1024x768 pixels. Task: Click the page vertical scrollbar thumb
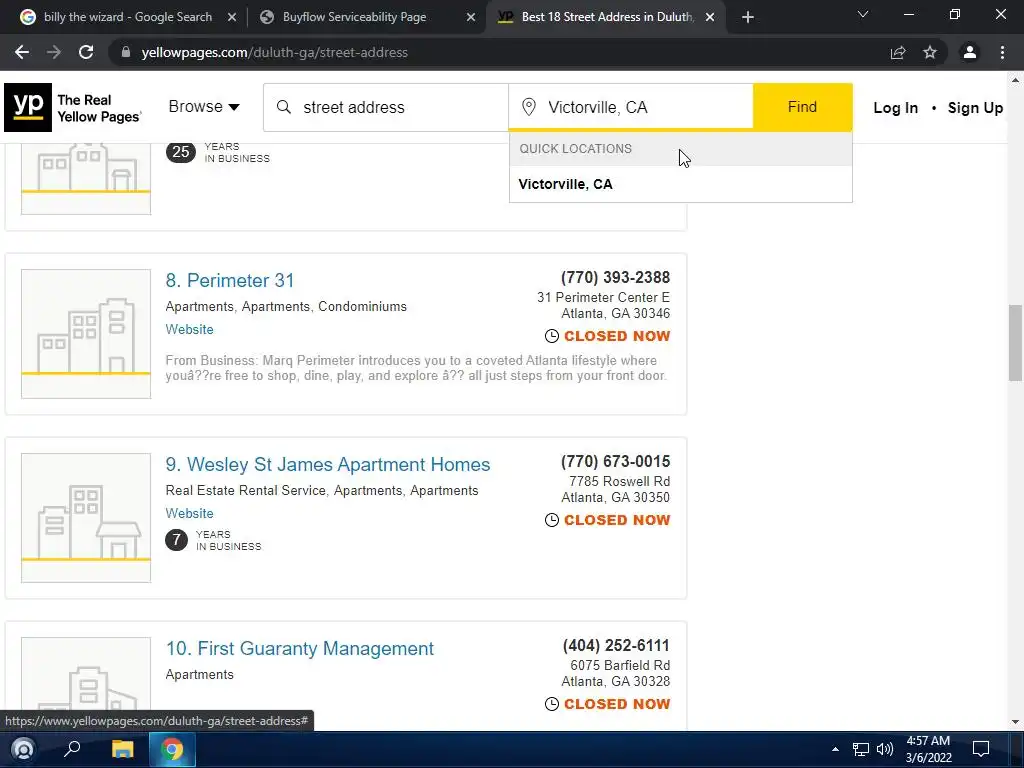[x=1015, y=342]
